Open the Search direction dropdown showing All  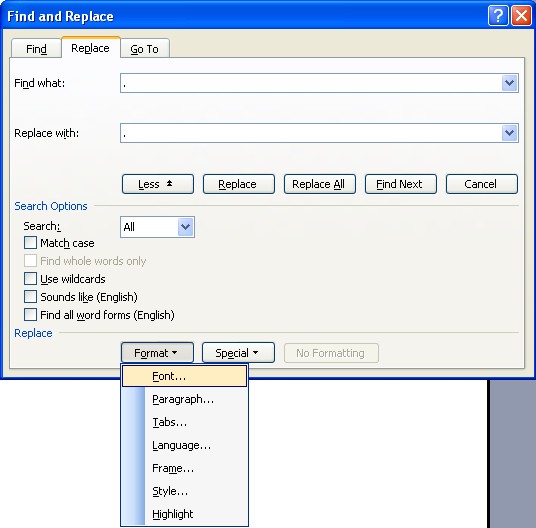pyautogui.click(x=157, y=227)
